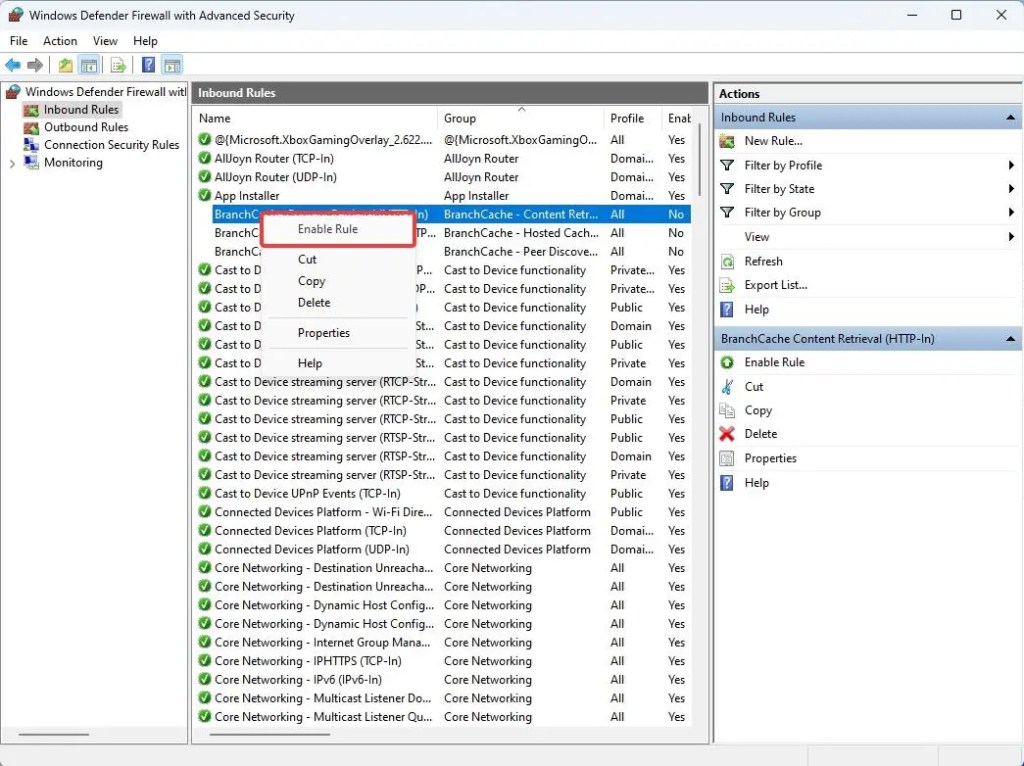The height and width of the screenshot is (766, 1024).
Task: Open Help from the toolbar question mark icon
Action: click(x=149, y=65)
